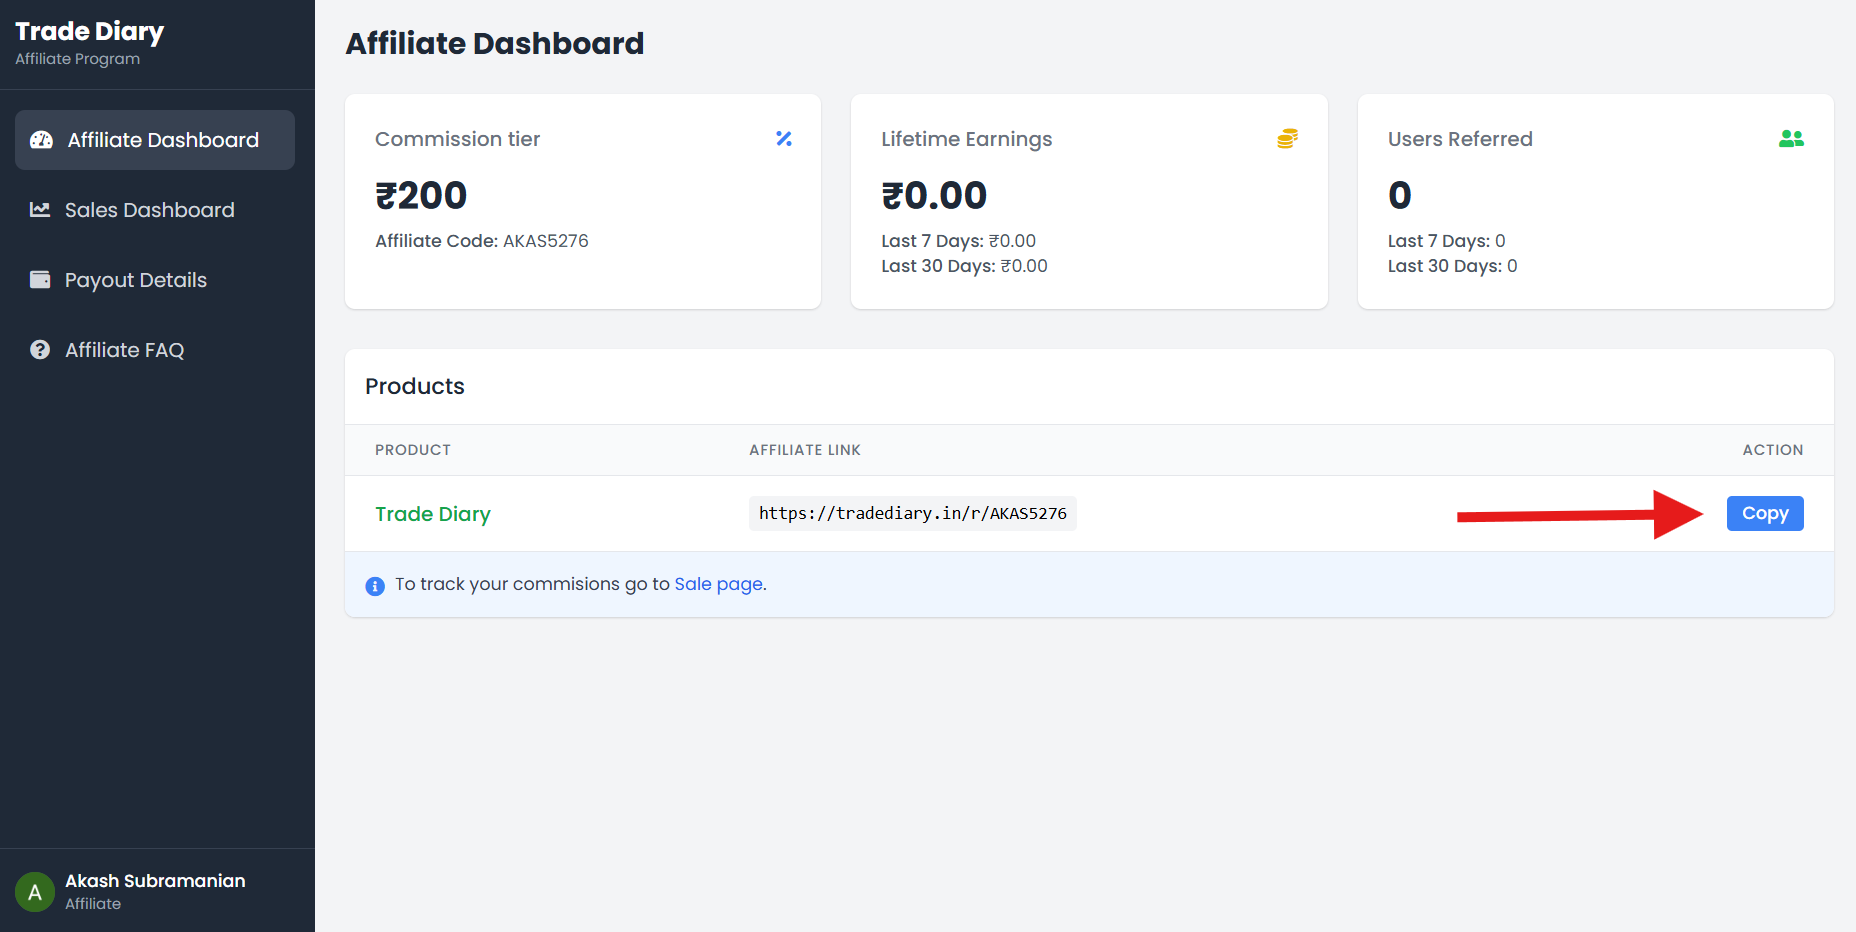Click the blue info icon beside tracking note
Image resolution: width=1856 pixels, height=932 pixels.
click(x=375, y=586)
